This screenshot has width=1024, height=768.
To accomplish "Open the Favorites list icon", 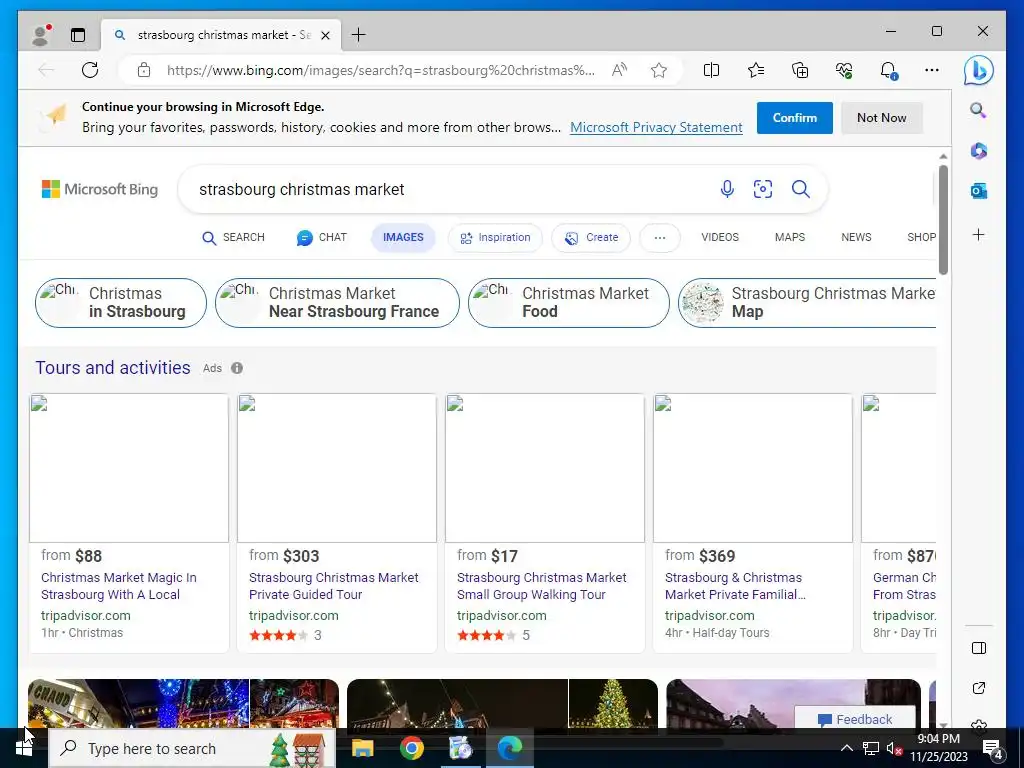I will pyautogui.click(x=756, y=70).
